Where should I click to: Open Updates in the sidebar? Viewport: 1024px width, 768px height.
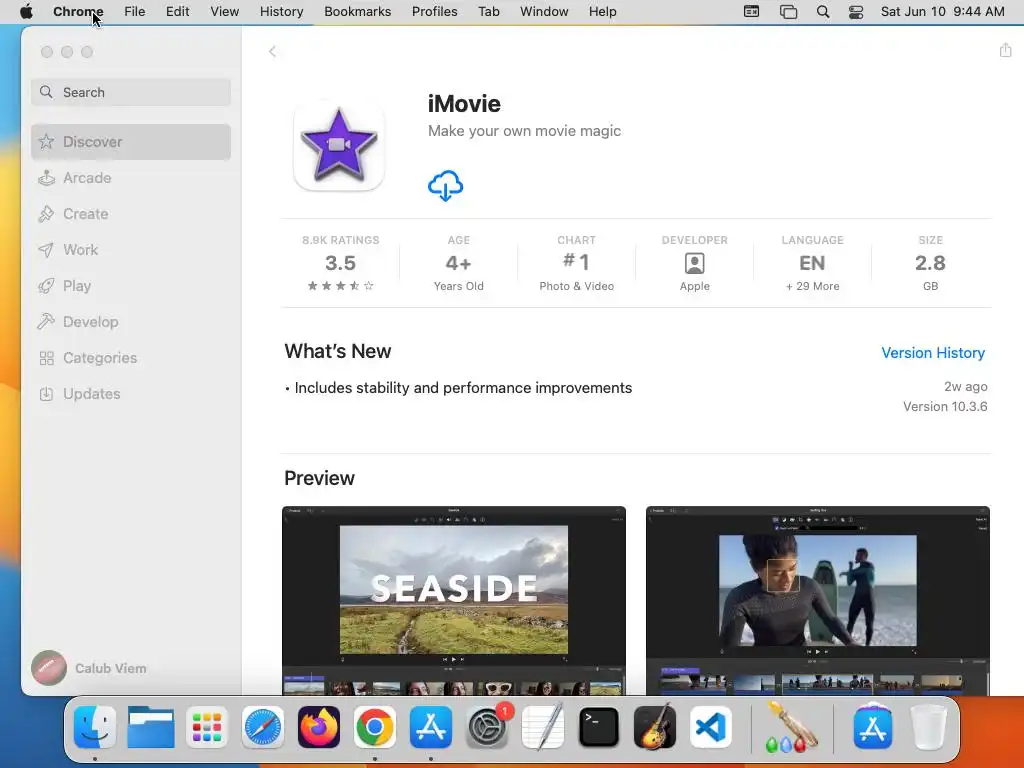131,394
